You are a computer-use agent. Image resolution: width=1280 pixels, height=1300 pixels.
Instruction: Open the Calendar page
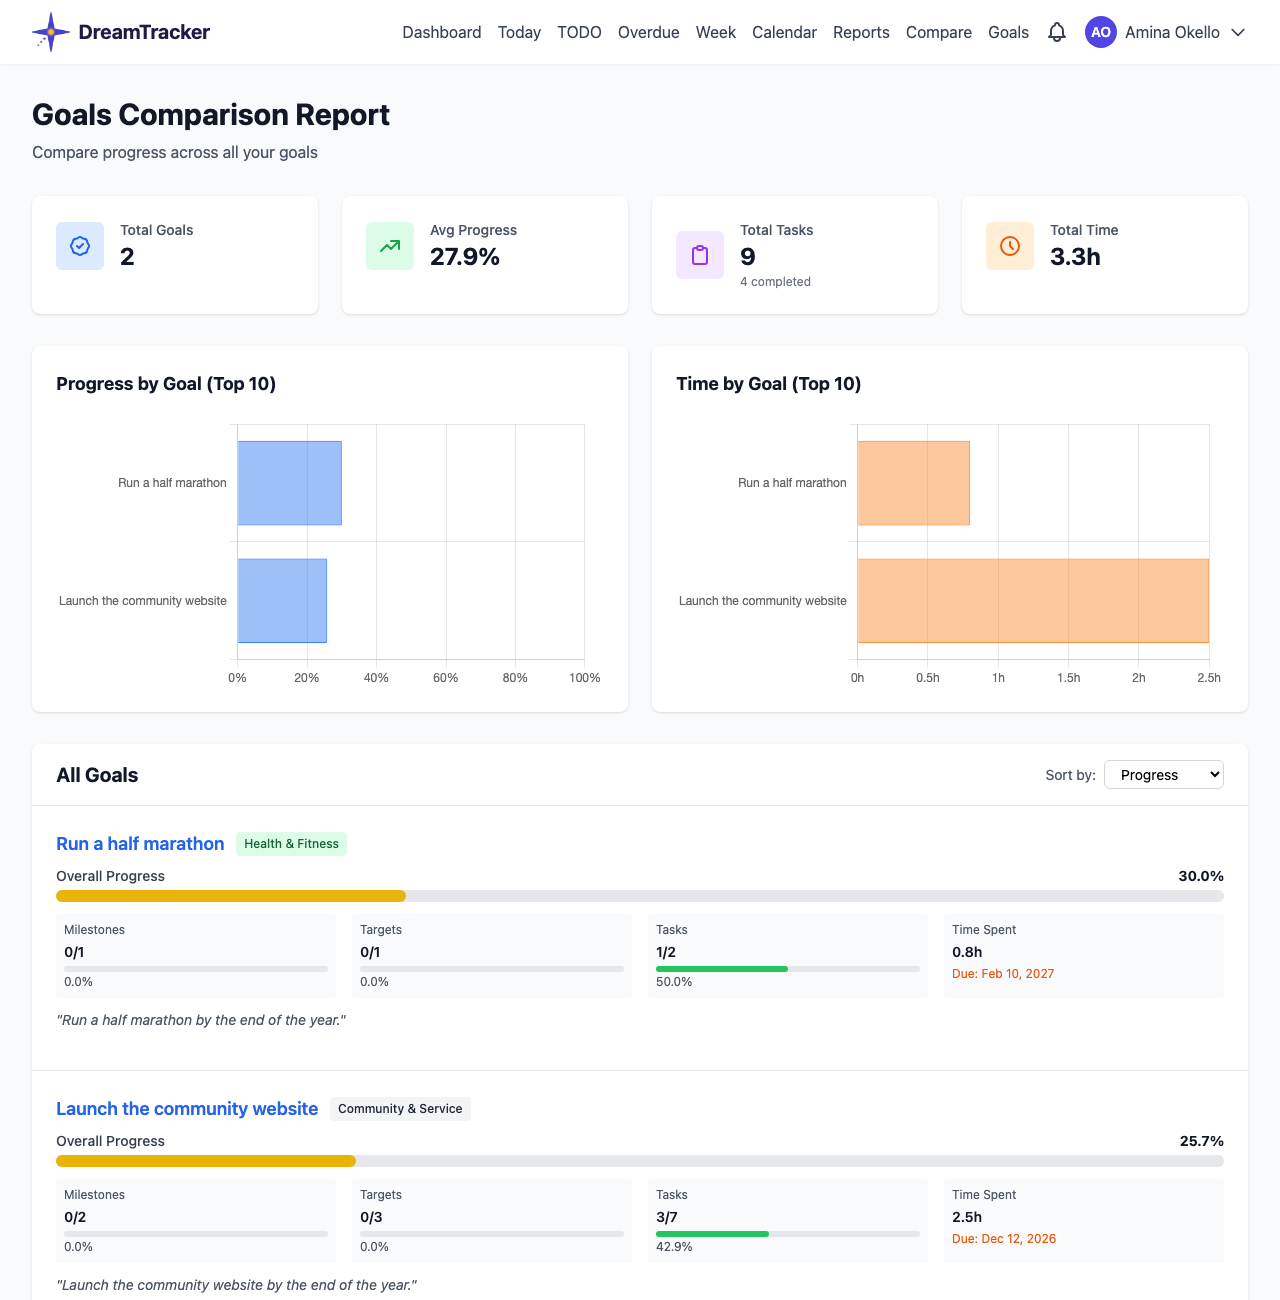[x=784, y=32]
